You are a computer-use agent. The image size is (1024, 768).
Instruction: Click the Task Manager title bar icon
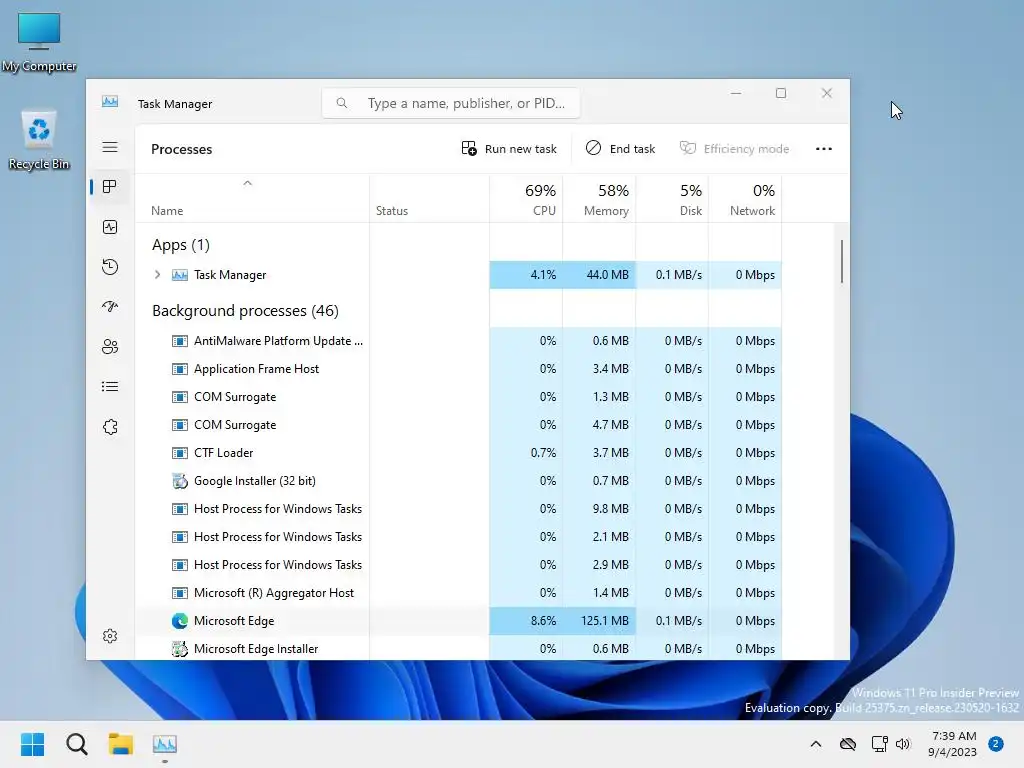tap(110, 102)
